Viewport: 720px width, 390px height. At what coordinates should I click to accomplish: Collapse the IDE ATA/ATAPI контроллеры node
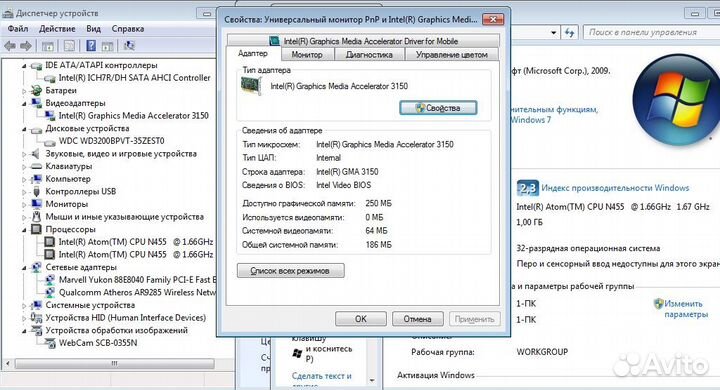point(24,66)
